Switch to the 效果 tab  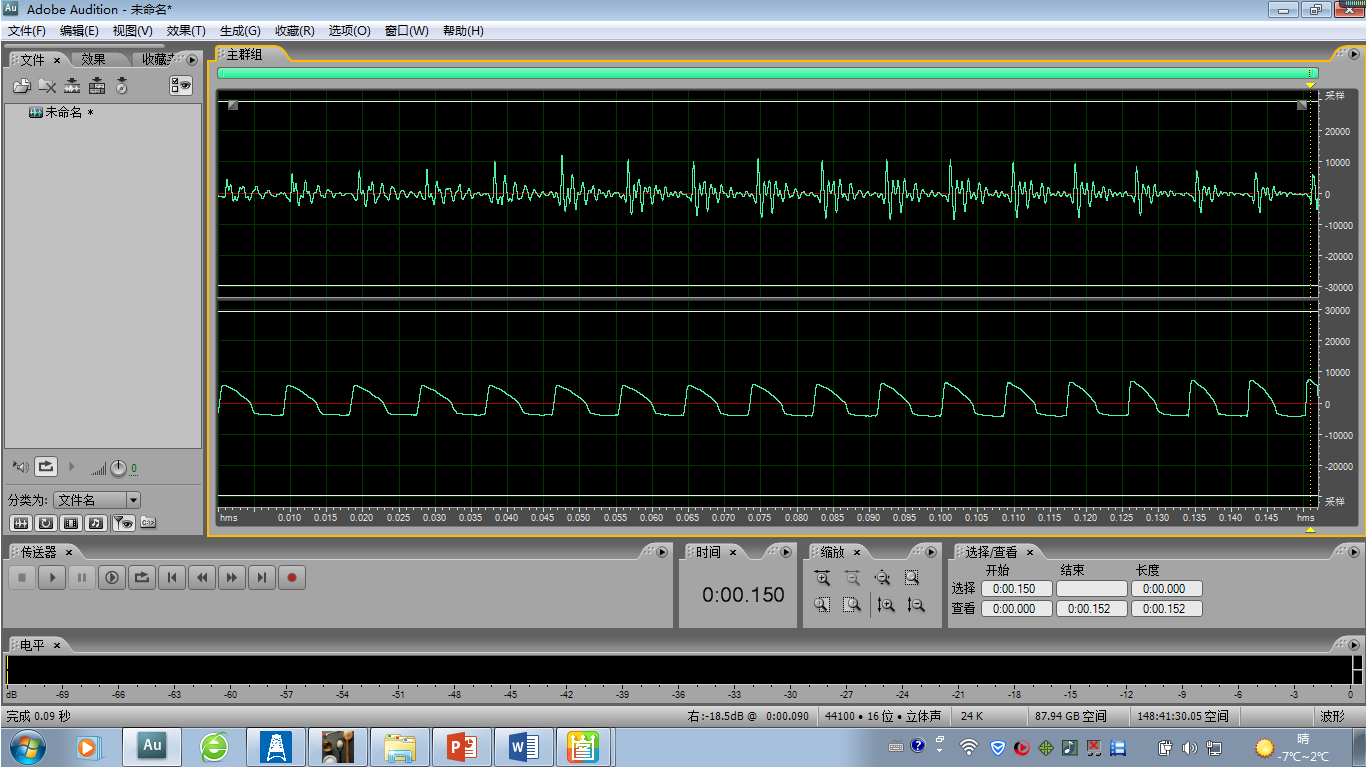pyautogui.click(x=94, y=60)
